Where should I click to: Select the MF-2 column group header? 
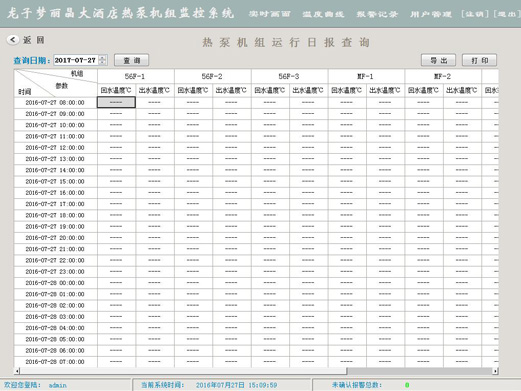pyautogui.click(x=443, y=76)
